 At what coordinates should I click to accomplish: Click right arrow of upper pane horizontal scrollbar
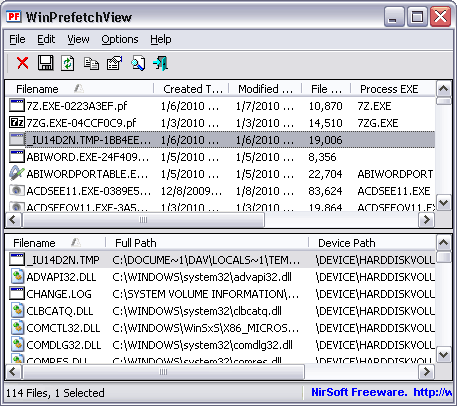click(427, 220)
